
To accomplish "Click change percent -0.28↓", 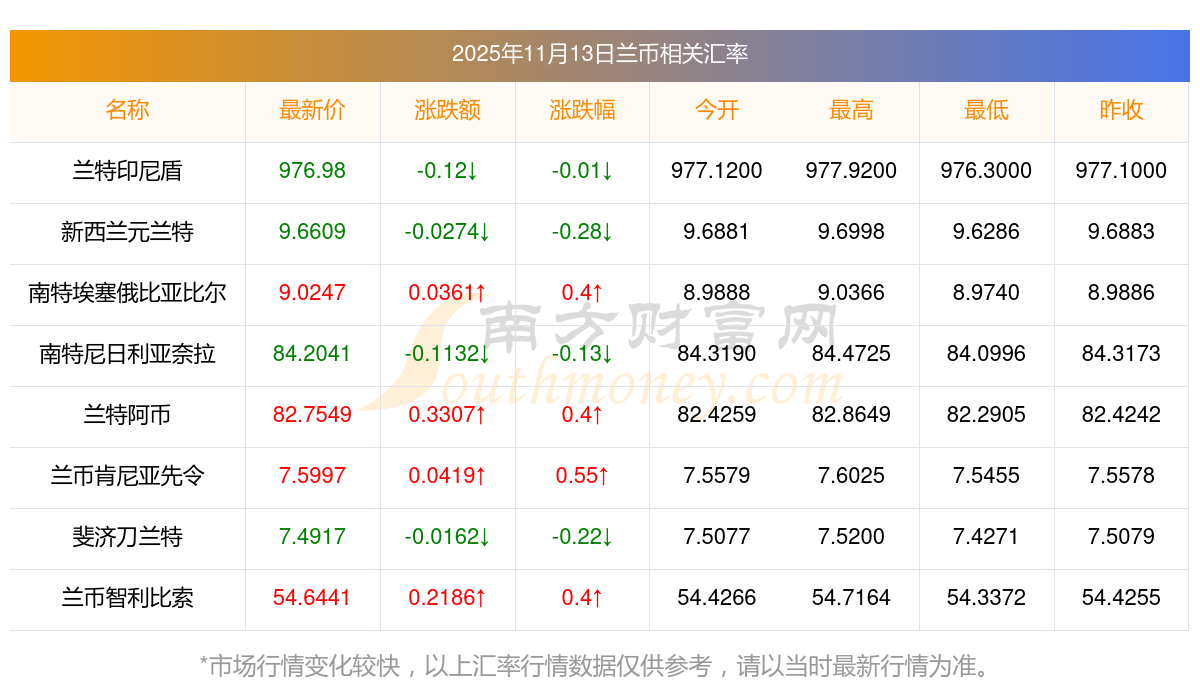I will [x=582, y=232].
